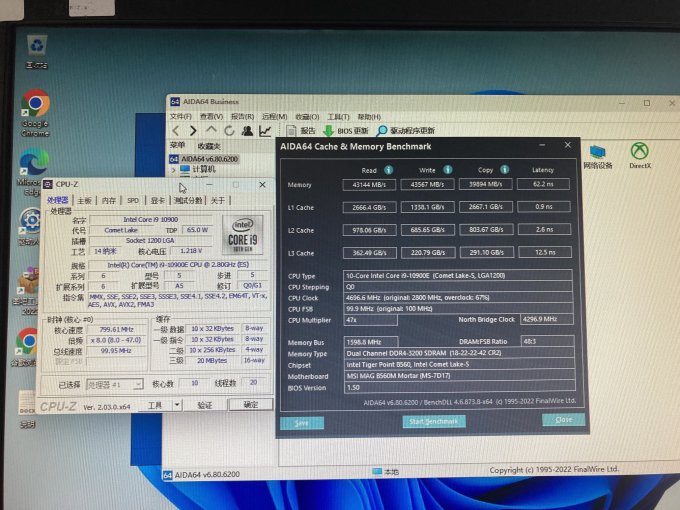The width and height of the screenshot is (680, 510).
Task: Click the Memory Read value 43144 MB/s
Action: (369, 185)
